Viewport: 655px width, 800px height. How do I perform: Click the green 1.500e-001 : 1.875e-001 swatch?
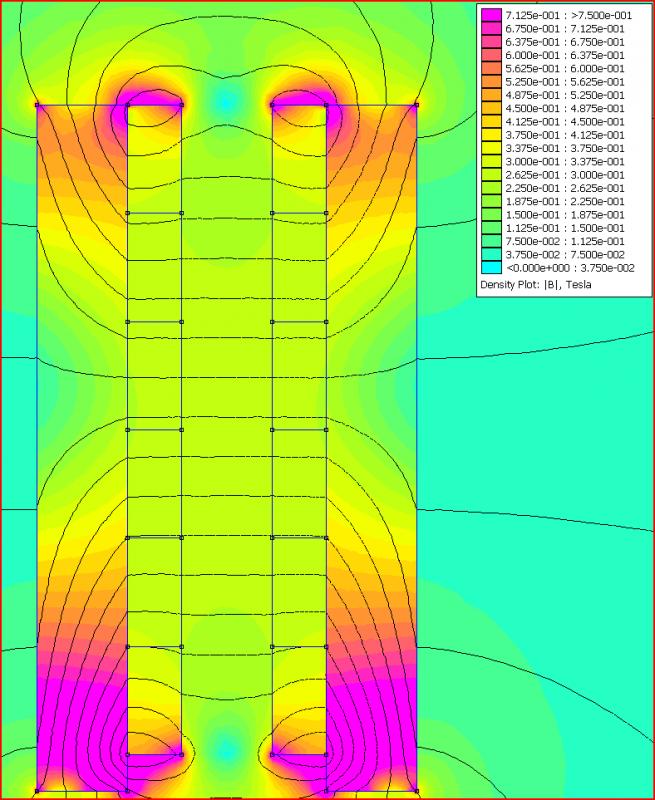click(x=492, y=214)
